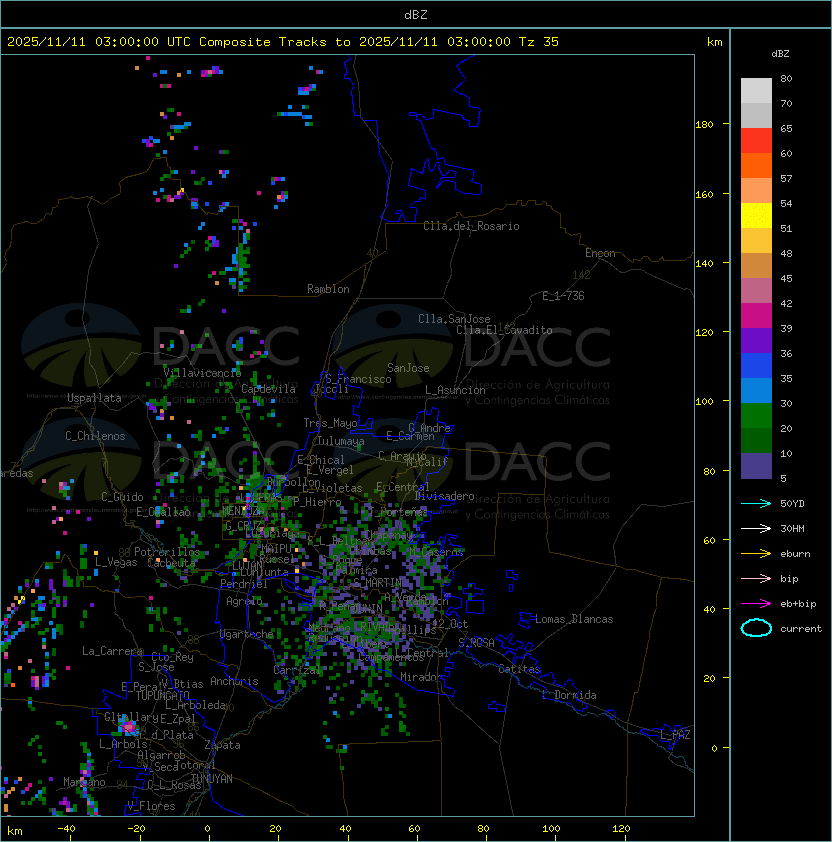Viewport: 832px width, 842px height.
Task: Select the orange 57-60 dBZ color band
Action: 756,166
